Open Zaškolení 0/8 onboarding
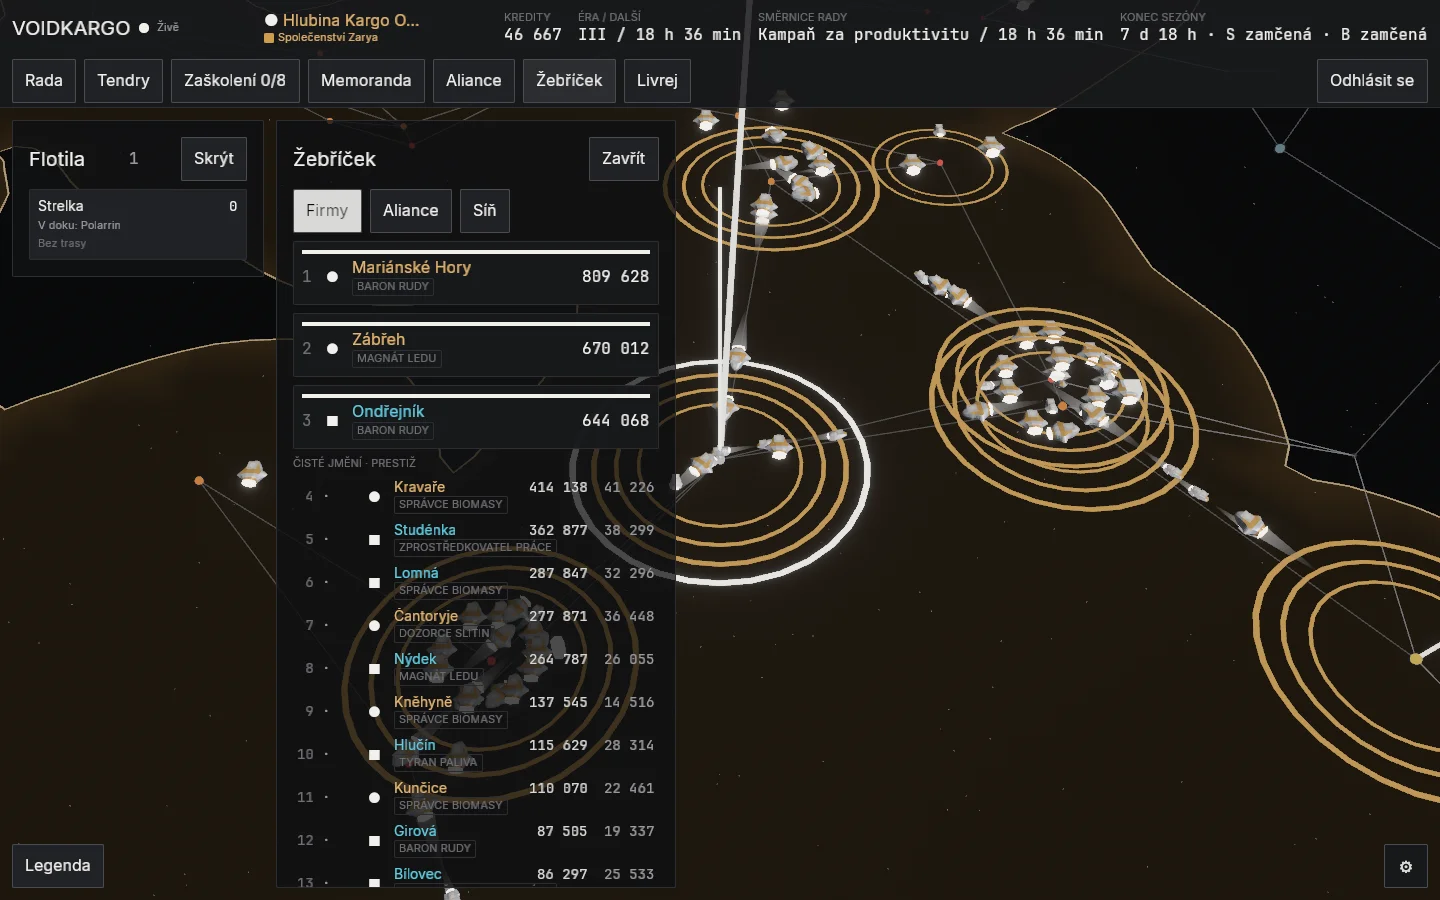This screenshot has width=1440, height=900. coord(235,81)
